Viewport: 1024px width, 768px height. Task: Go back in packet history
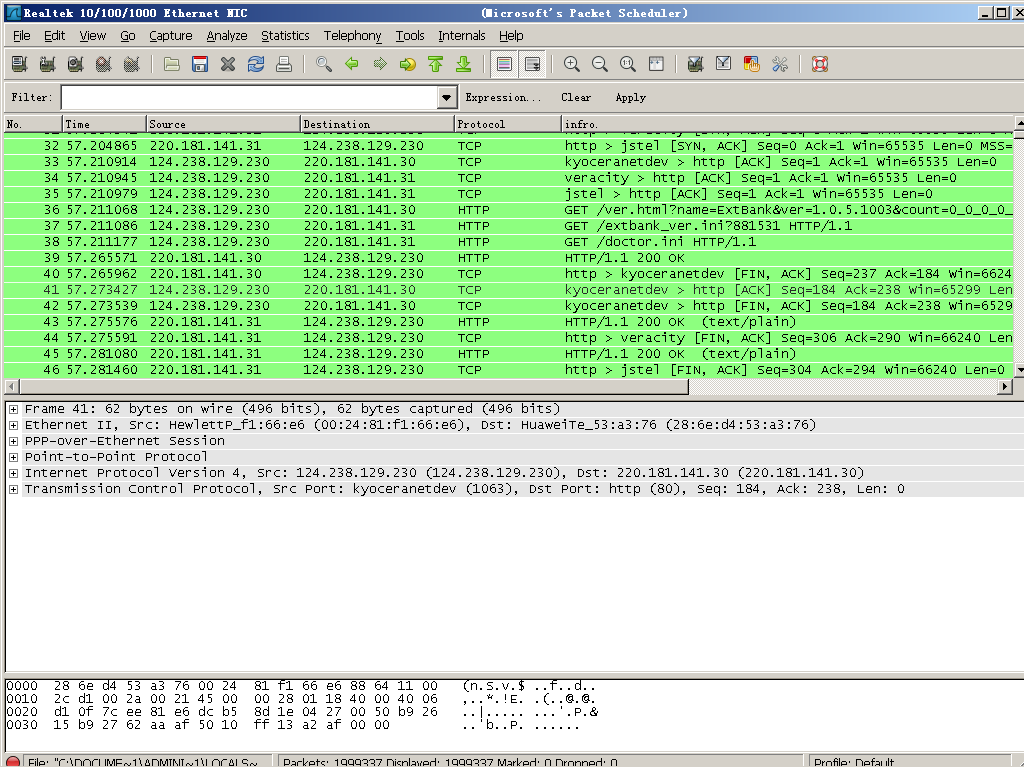pos(352,64)
